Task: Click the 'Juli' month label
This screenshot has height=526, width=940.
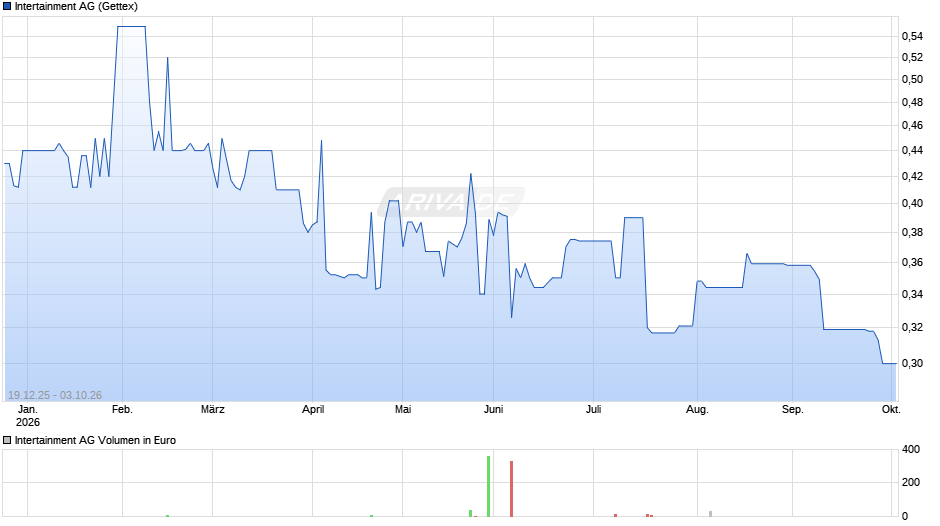Action: point(593,410)
